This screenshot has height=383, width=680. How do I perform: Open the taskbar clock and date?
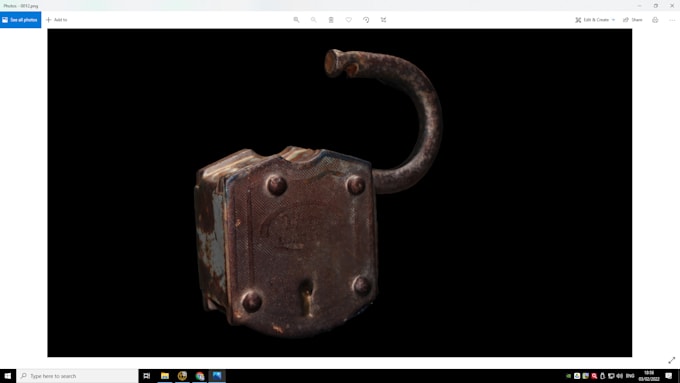click(x=649, y=376)
